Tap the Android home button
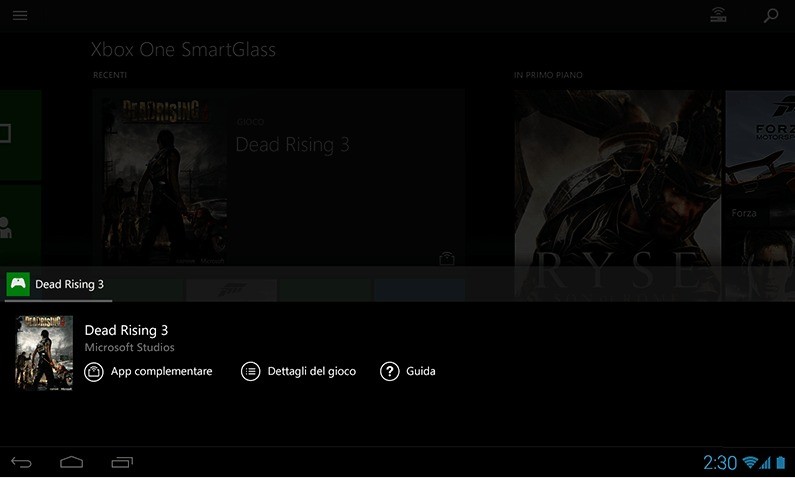Viewport: 795px width, 478px height. pos(71,462)
